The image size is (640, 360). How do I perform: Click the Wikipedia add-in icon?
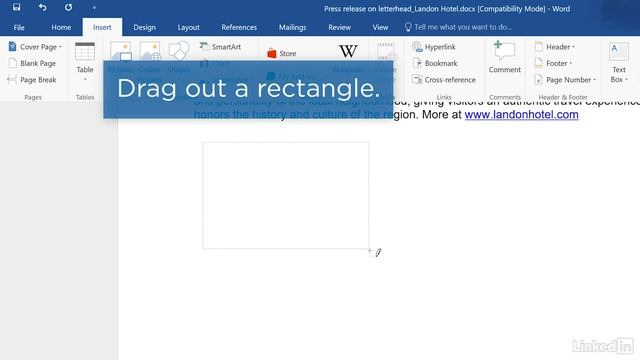point(348,51)
